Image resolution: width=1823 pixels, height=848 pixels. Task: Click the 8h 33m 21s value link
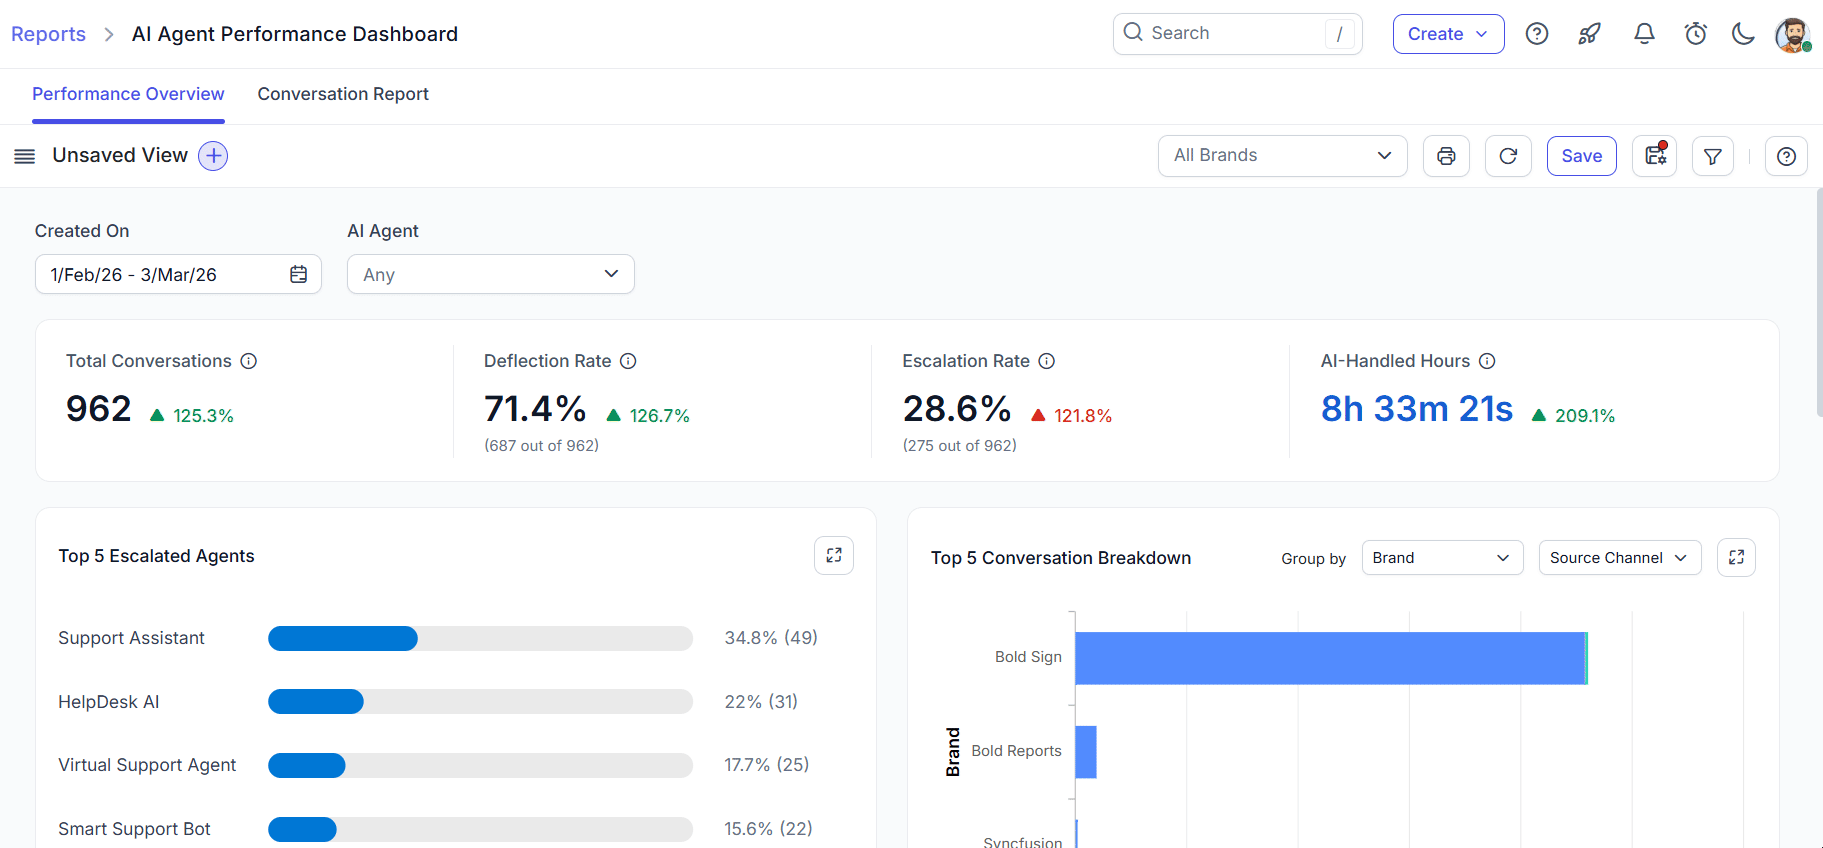pos(1416,409)
